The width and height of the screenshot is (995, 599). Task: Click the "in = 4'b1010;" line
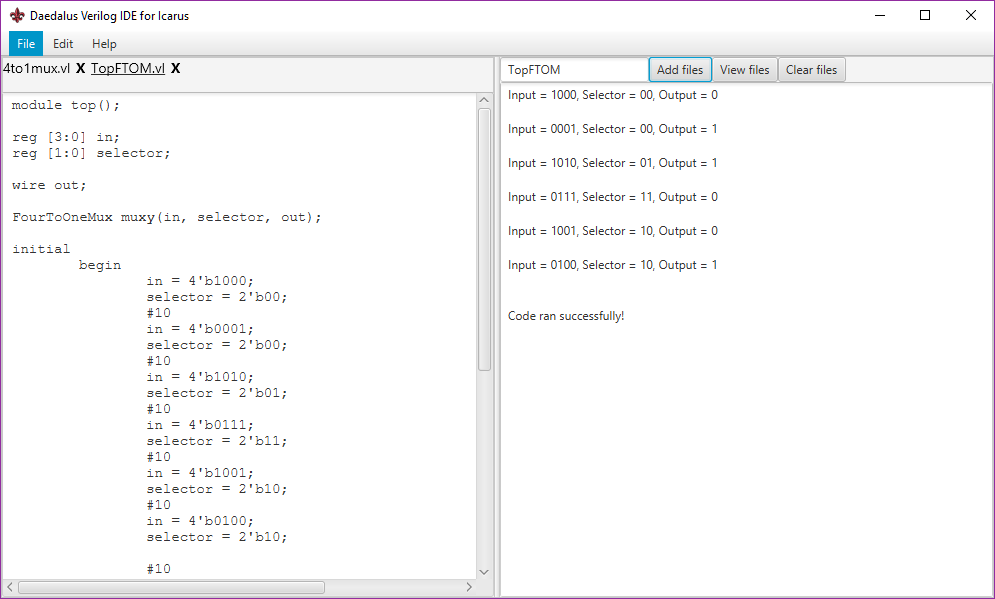pyautogui.click(x=200, y=377)
